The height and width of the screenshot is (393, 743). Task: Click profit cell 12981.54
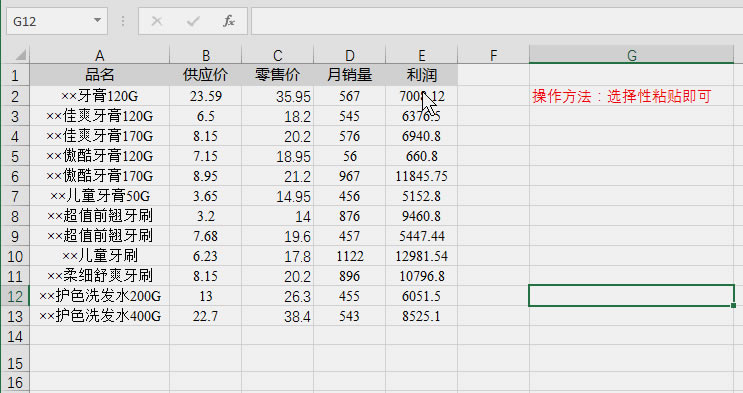[x=422, y=256]
